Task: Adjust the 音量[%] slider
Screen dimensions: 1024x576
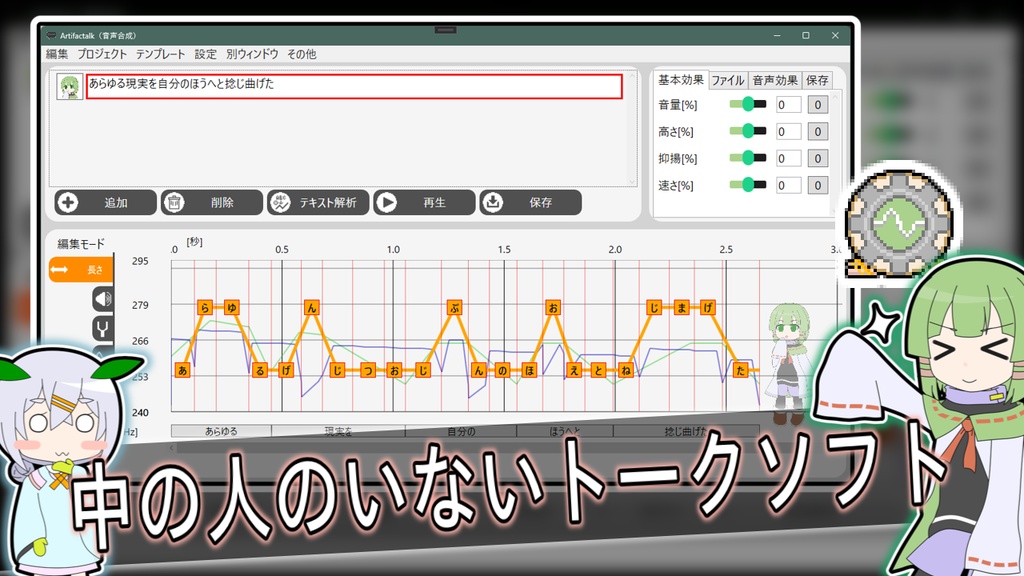Action: point(748,104)
